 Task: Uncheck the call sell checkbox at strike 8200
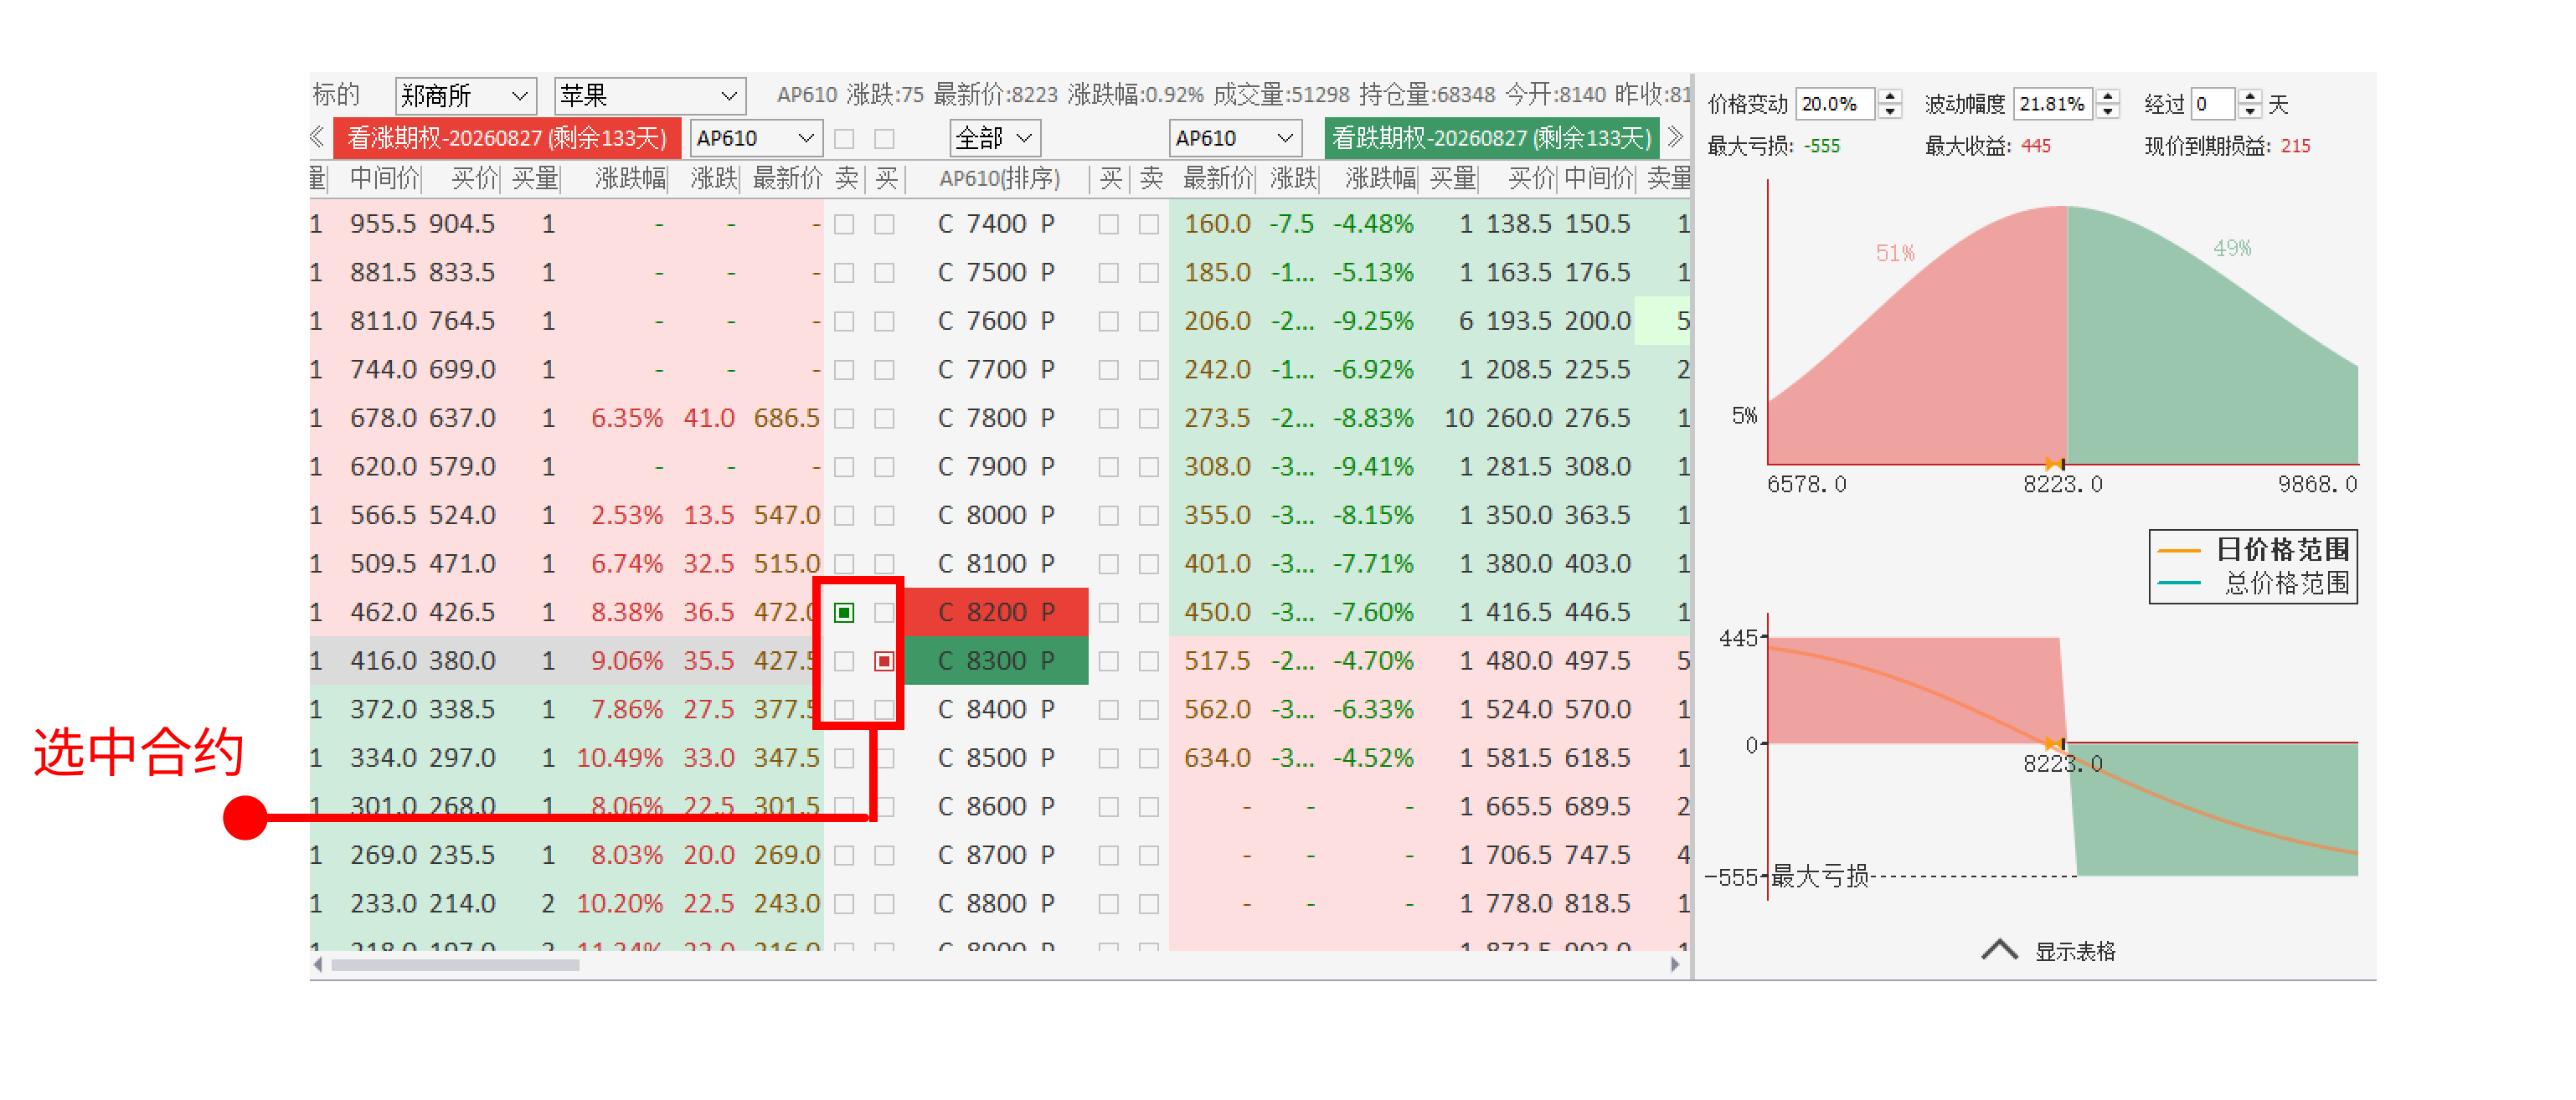click(844, 612)
